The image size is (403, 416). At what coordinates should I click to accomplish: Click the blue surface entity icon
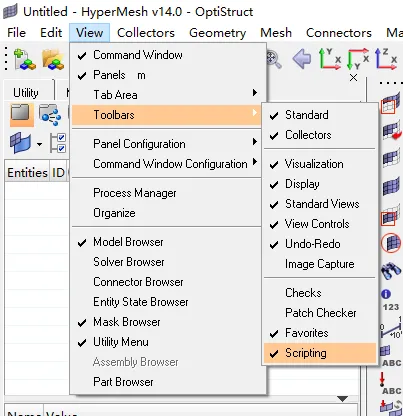coord(21,142)
